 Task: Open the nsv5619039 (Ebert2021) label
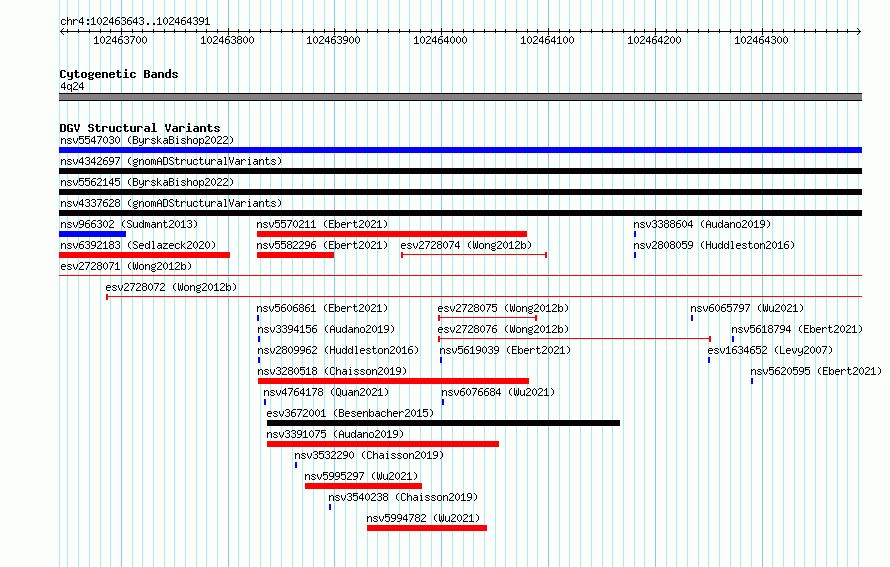click(505, 350)
